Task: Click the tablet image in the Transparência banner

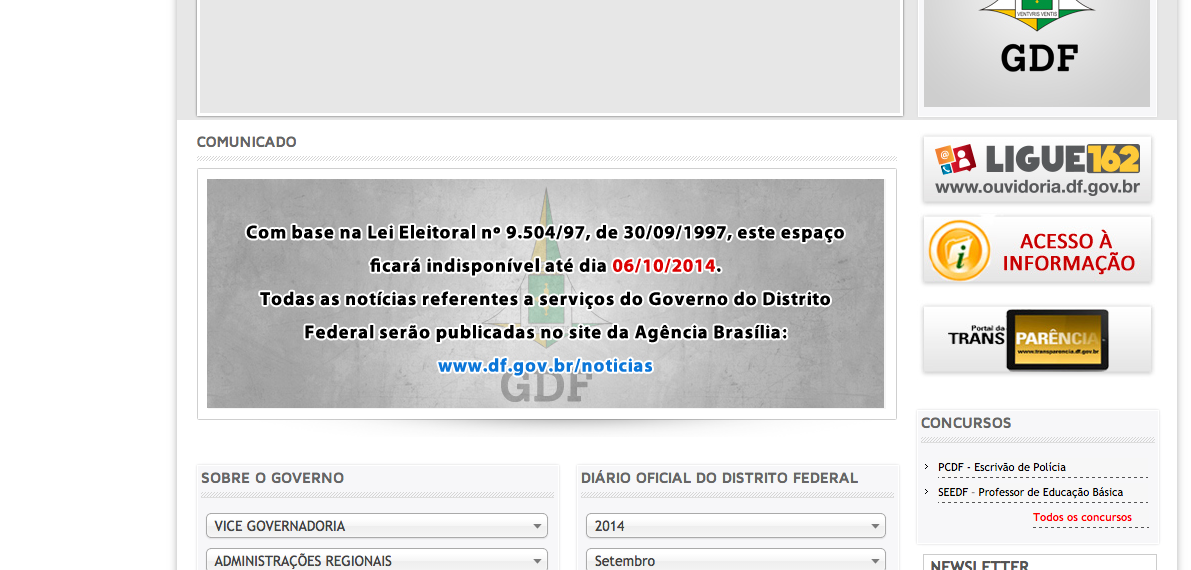Action: point(1057,340)
